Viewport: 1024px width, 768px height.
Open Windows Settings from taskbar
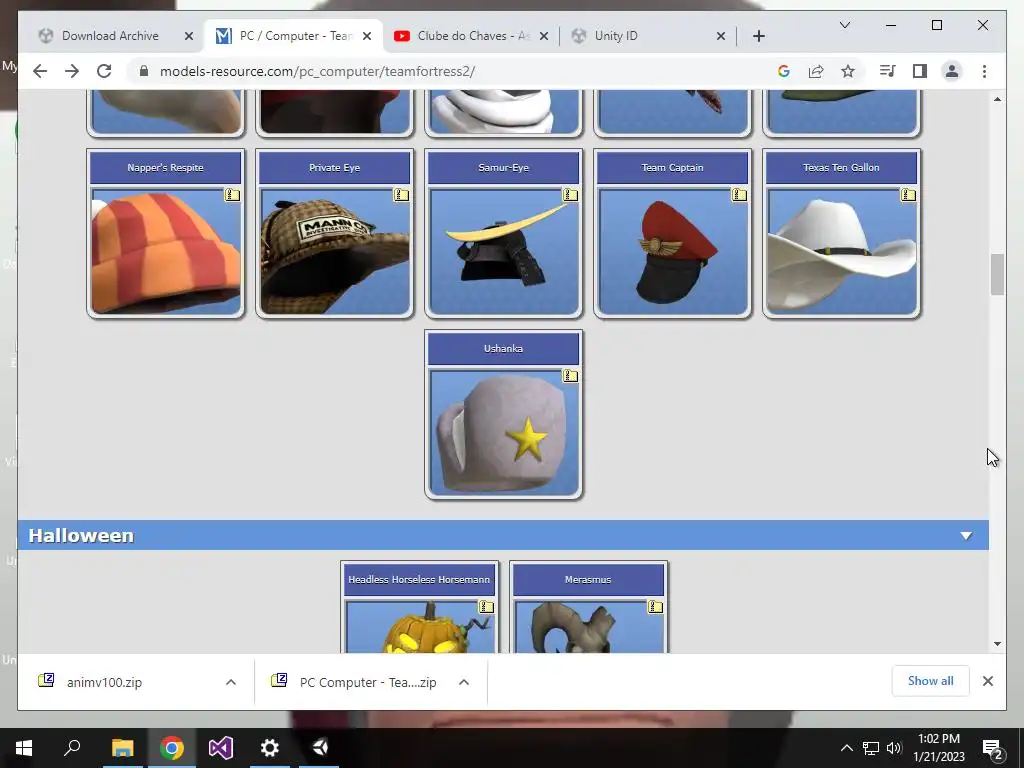click(270, 748)
